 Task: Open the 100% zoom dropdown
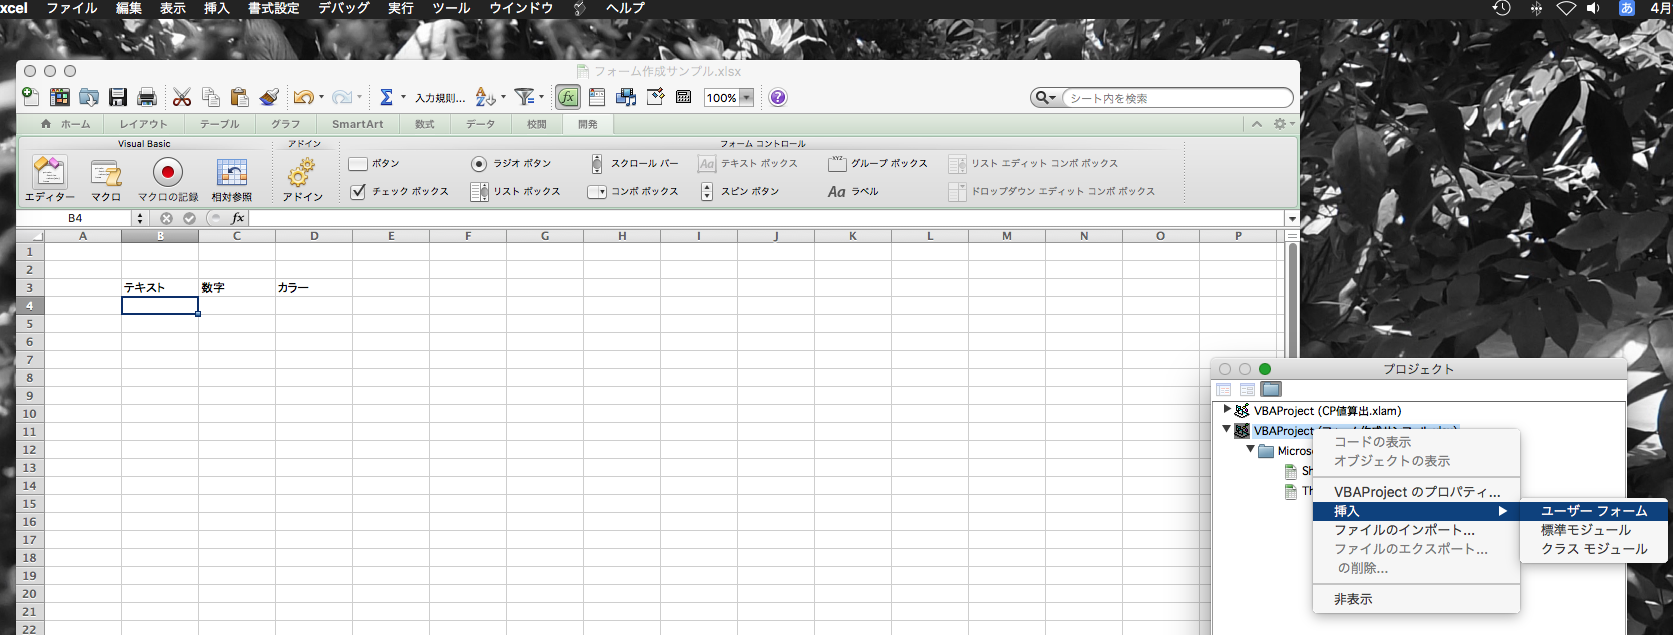click(x=746, y=98)
